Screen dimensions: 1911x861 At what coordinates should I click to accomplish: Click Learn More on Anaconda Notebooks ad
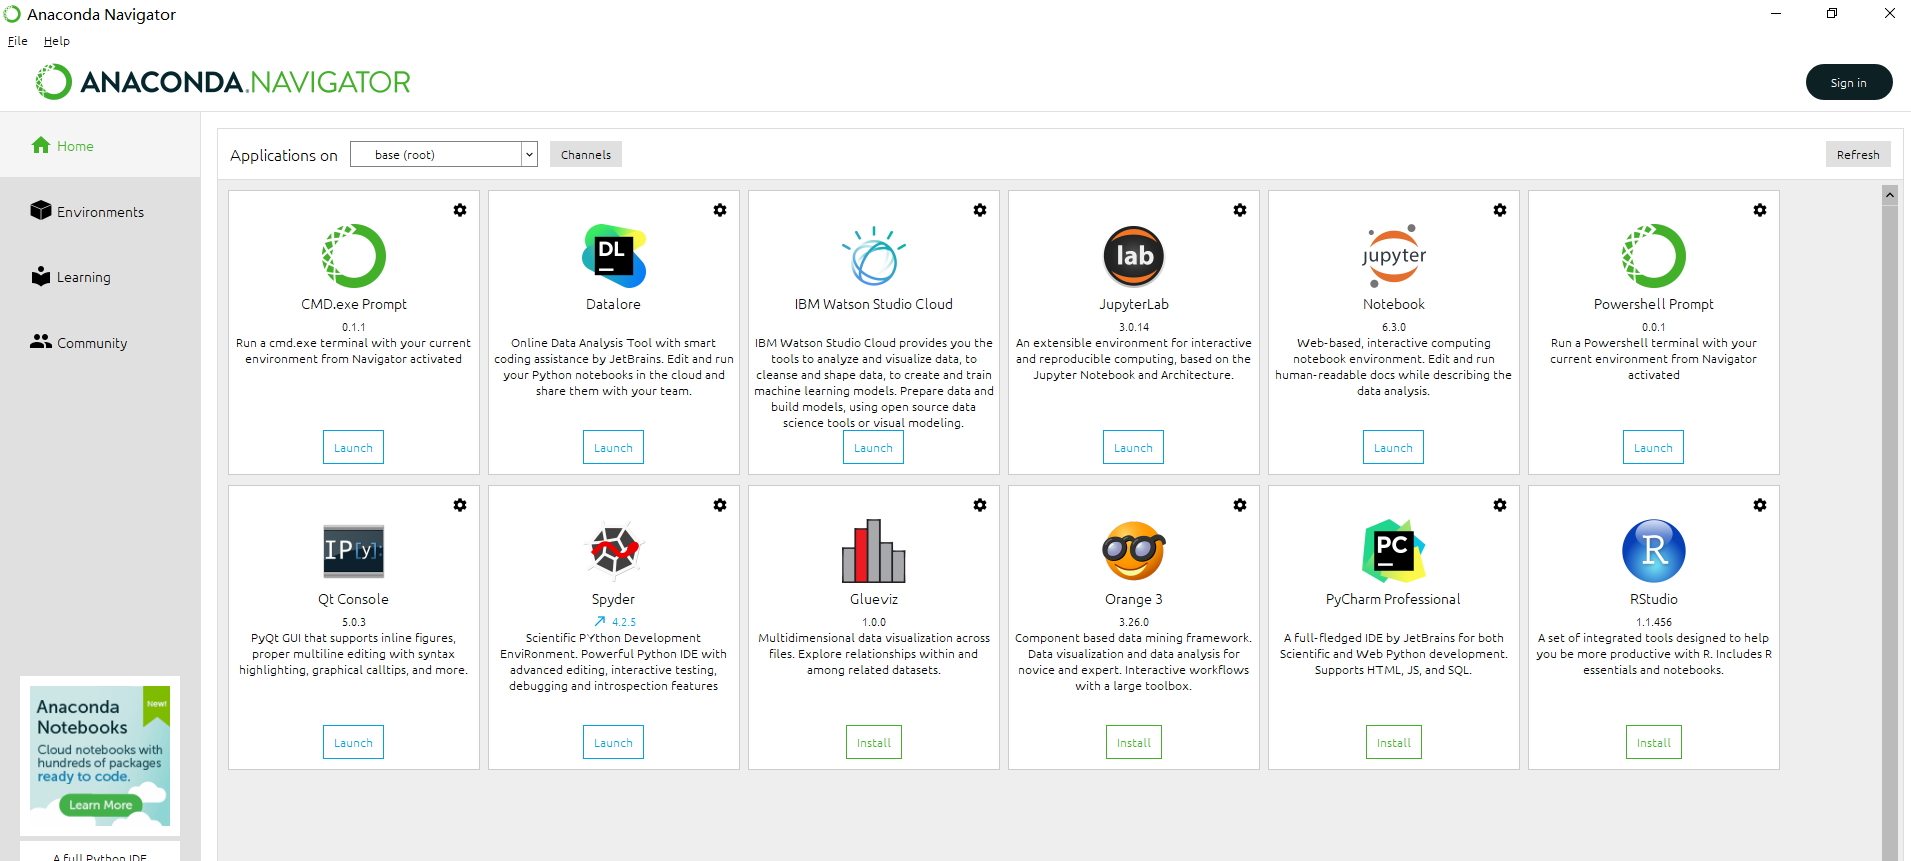coord(100,805)
